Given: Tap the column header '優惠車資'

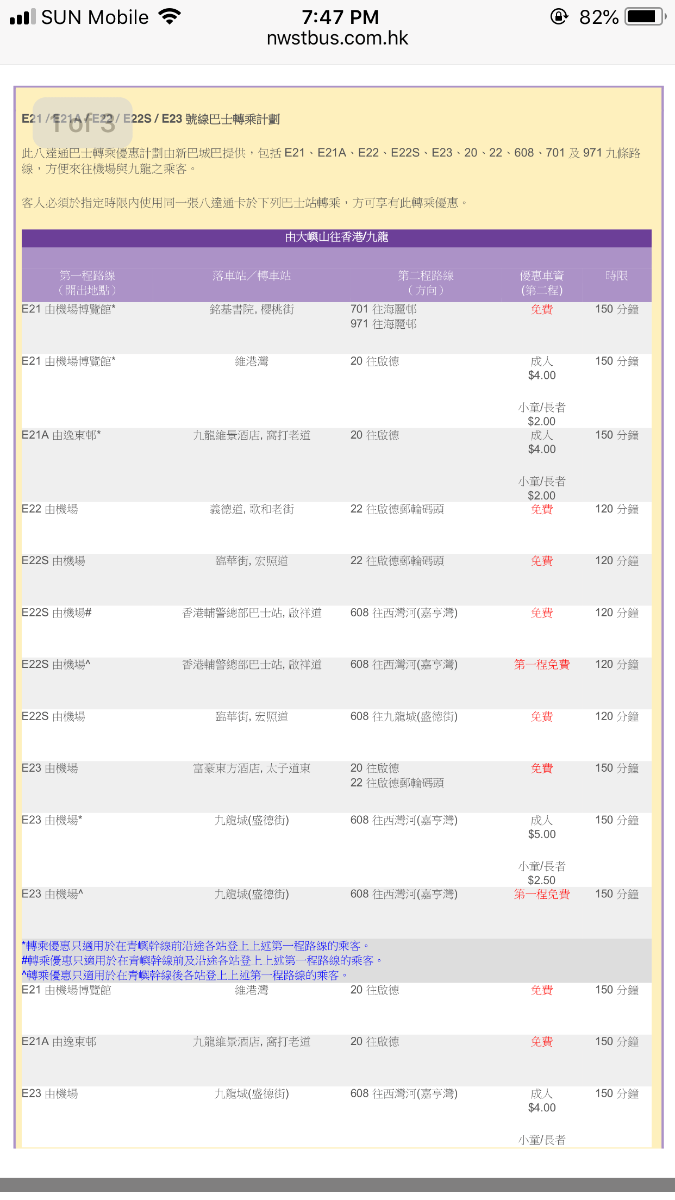Looking at the screenshot, I should tap(542, 275).
